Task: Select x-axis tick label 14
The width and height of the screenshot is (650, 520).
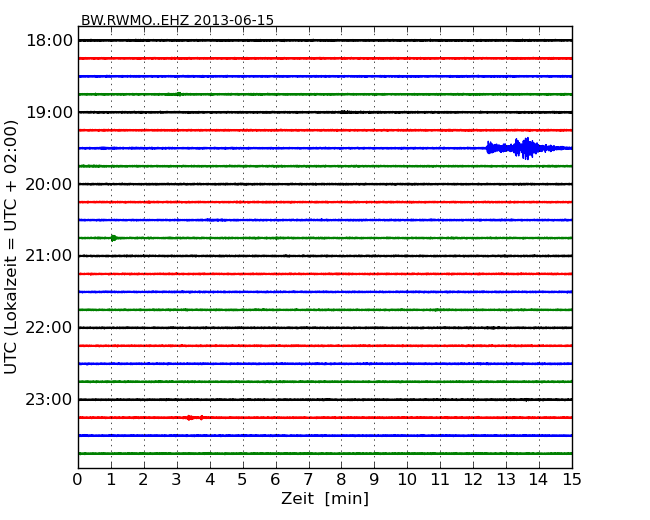Action: coord(539,480)
